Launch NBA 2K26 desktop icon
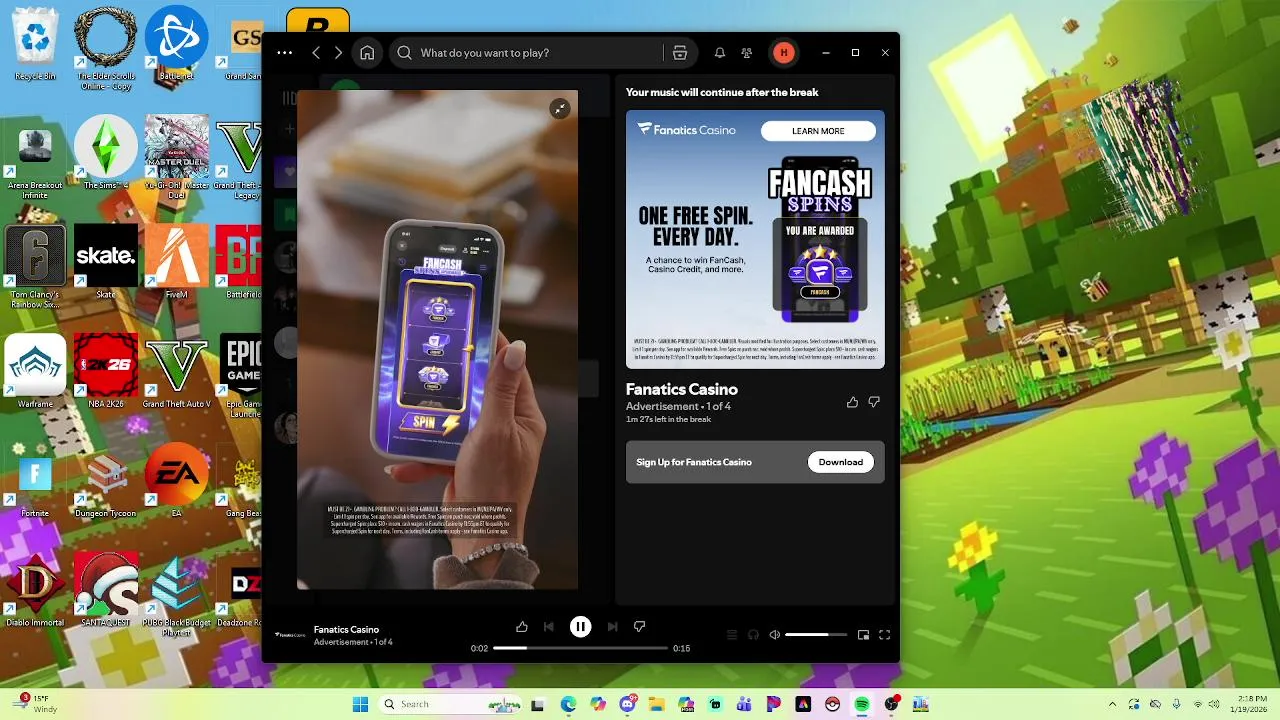Viewport: 1280px width, 720px height. (x=105, y=372)
